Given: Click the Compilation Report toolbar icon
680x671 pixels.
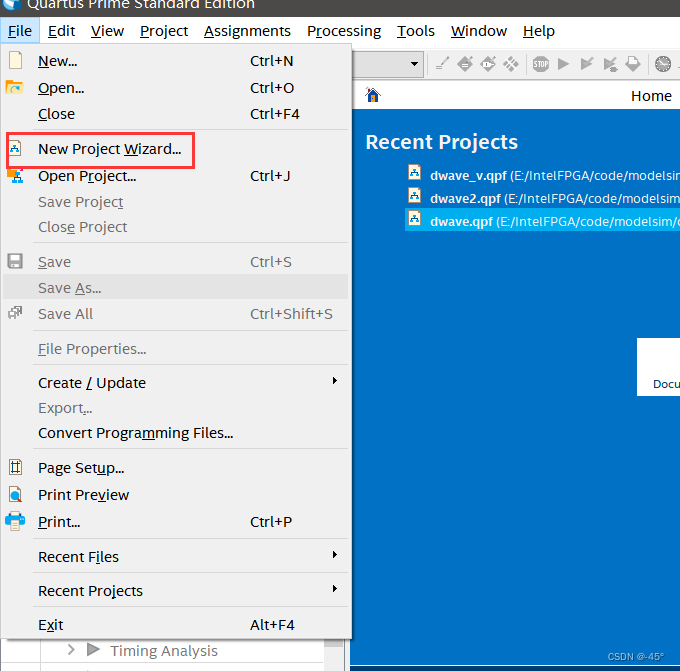Looking at the screenshot, I should (x=633, y=64).
